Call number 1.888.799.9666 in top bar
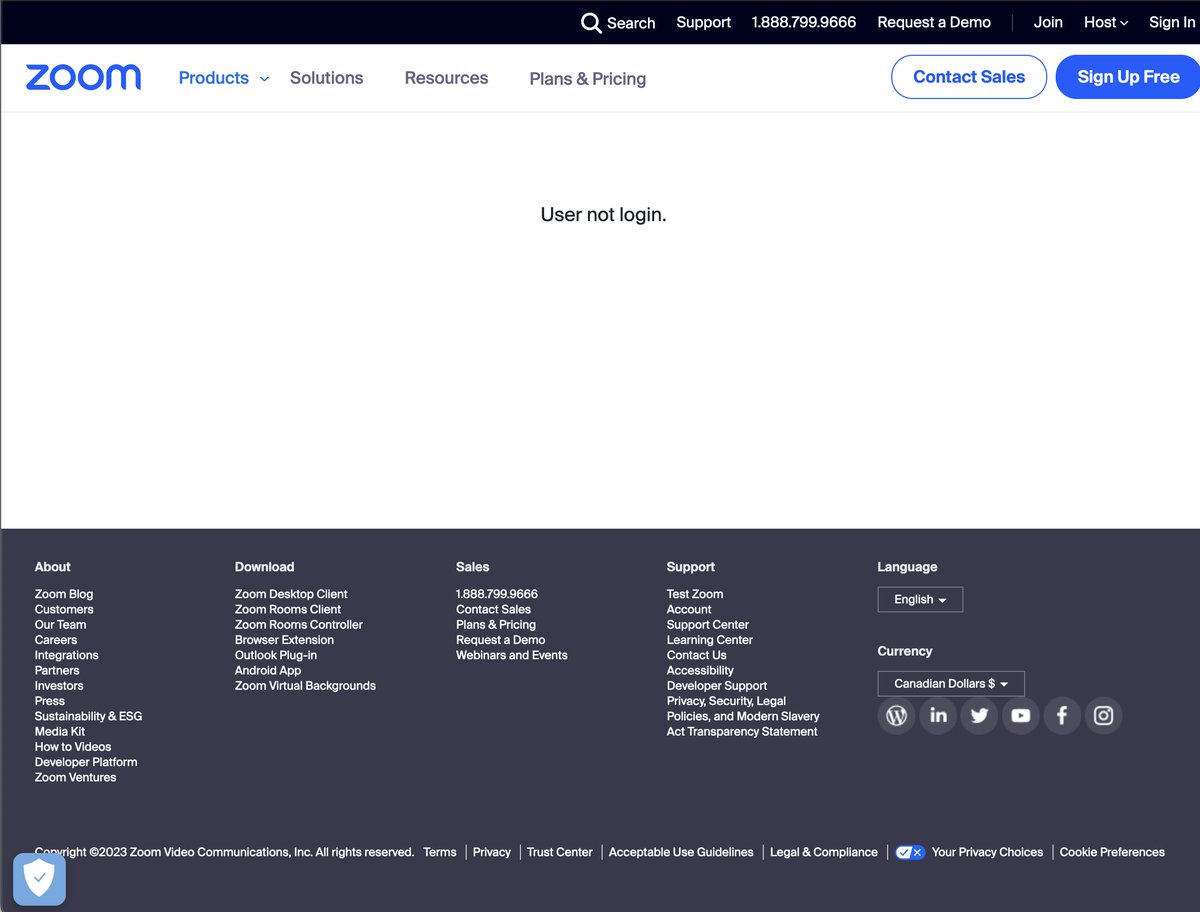This screenshot has height=912, width=1200. (804, 22)
